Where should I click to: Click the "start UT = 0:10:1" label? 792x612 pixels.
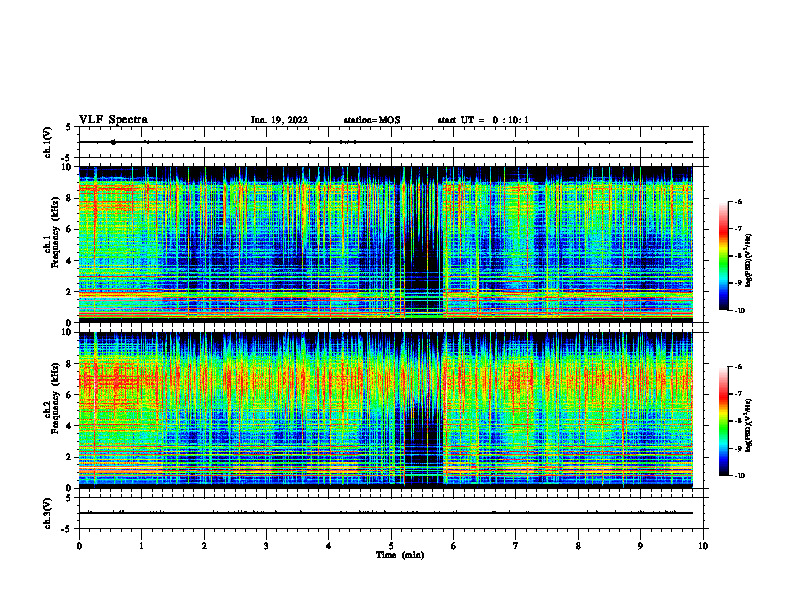coord(483,120)
